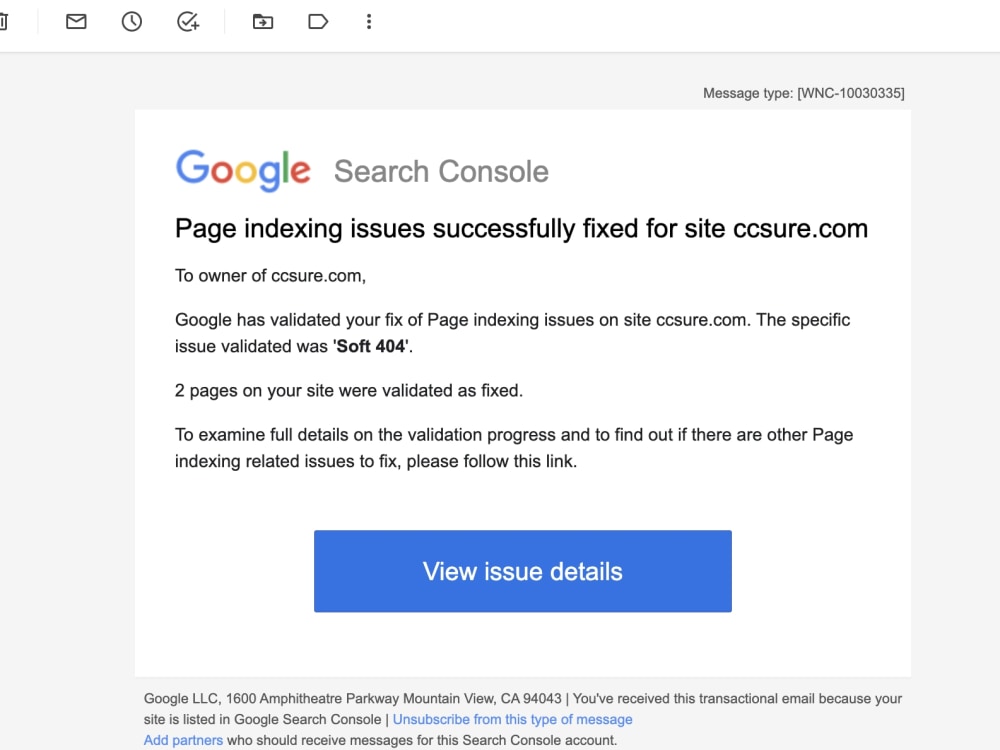Apply a label using the label icon

(x=317, y=21)
